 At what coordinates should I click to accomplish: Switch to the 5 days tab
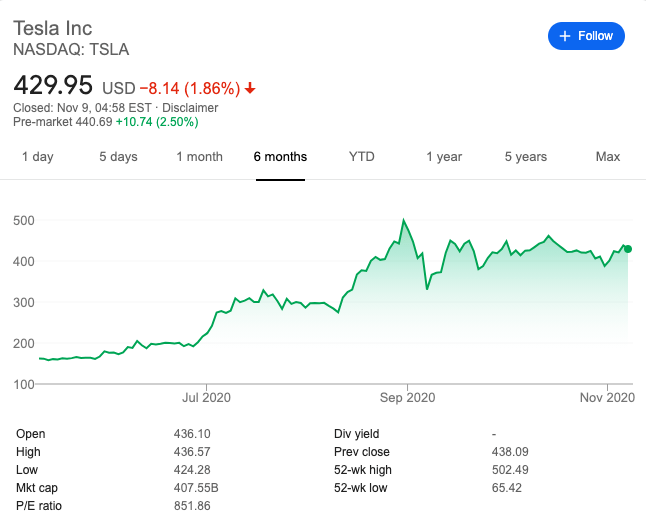[x=118, y=157]
